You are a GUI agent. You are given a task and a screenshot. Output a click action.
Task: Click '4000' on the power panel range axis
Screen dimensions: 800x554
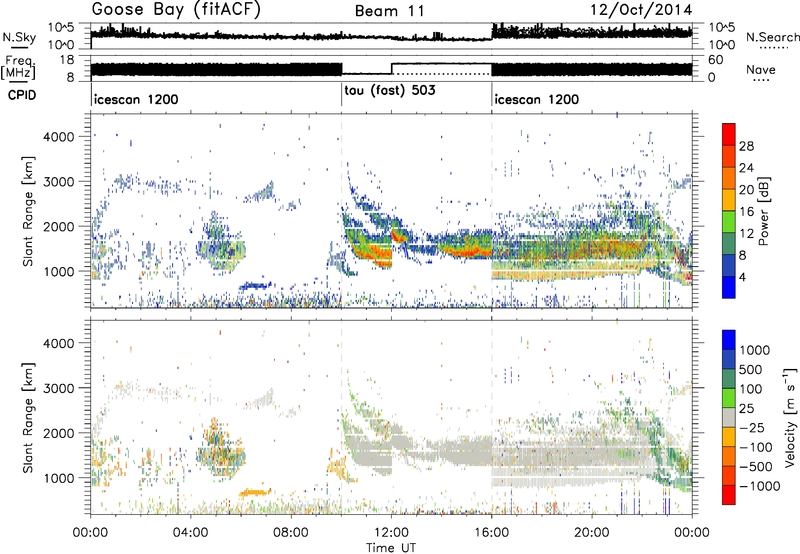tap(59, 137)
